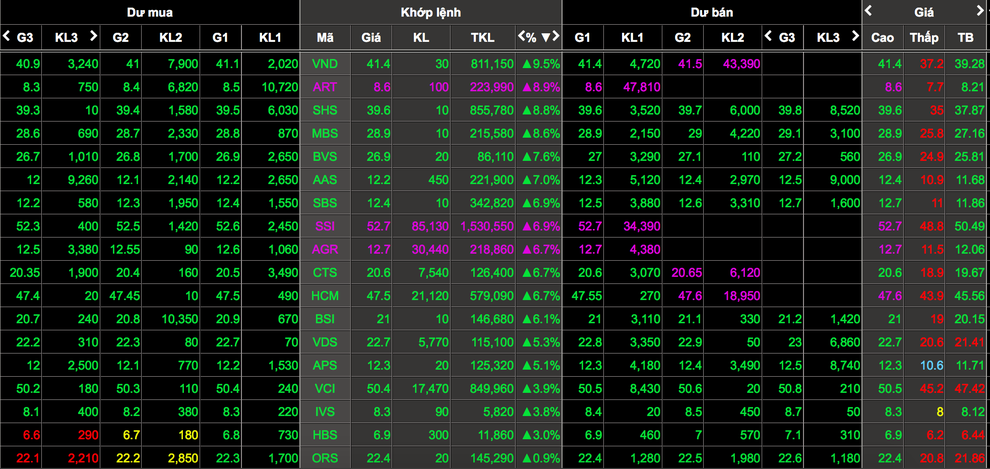Screen dimensions: 990x469
Task: Open the AGR ticker symbol
Action: 325,249
